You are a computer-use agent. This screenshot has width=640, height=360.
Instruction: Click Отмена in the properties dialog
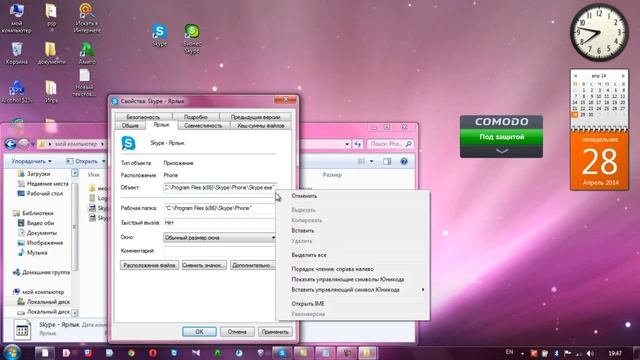point(237,331)
